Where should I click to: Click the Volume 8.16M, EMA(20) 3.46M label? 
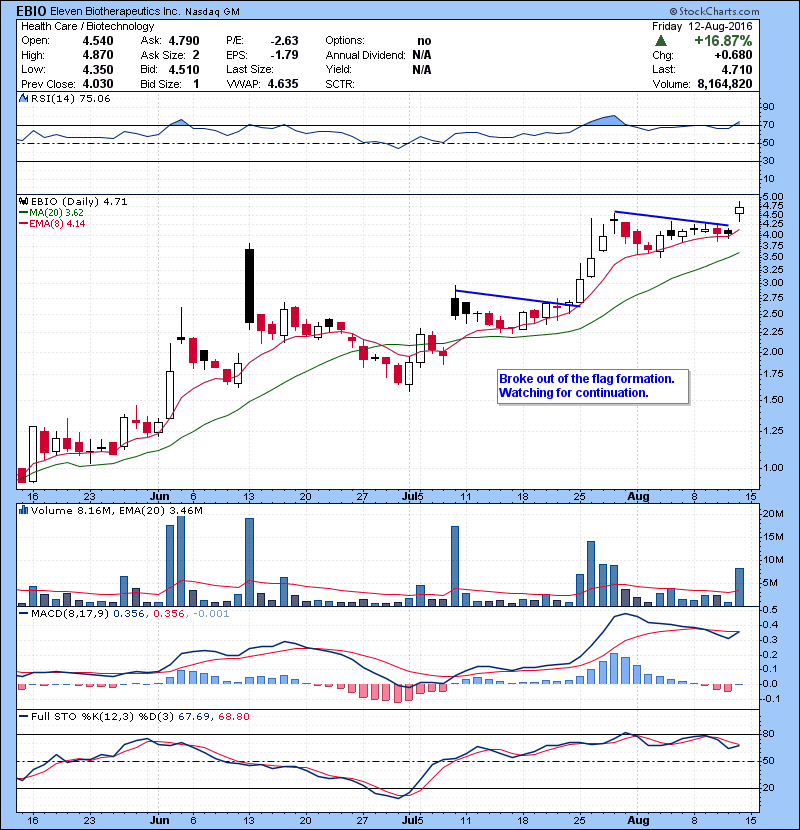[116, 510]
